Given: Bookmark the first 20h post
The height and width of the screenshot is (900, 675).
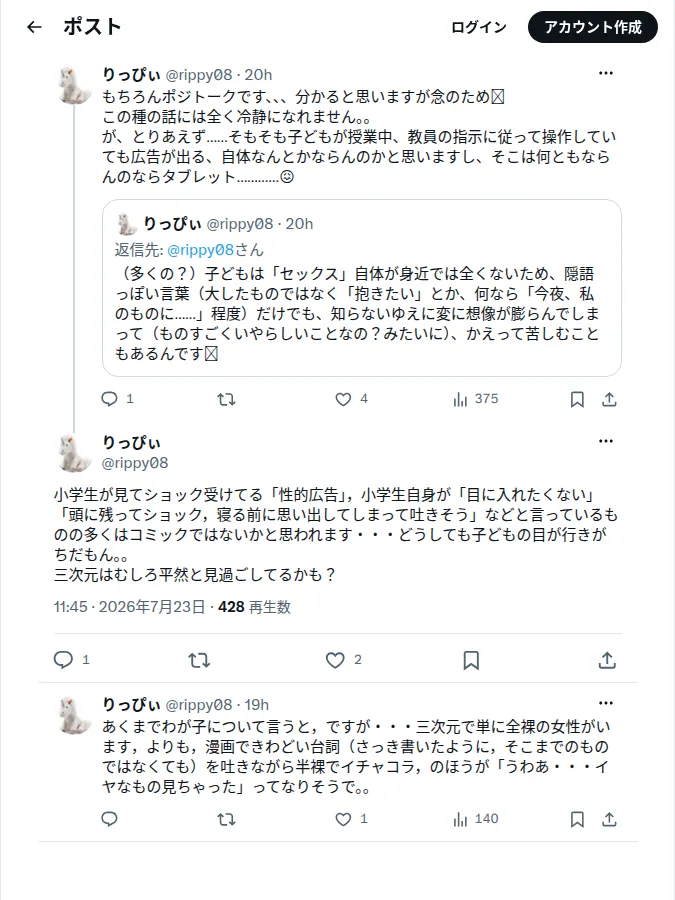Looking at the screenshot, I should point(577,399).
